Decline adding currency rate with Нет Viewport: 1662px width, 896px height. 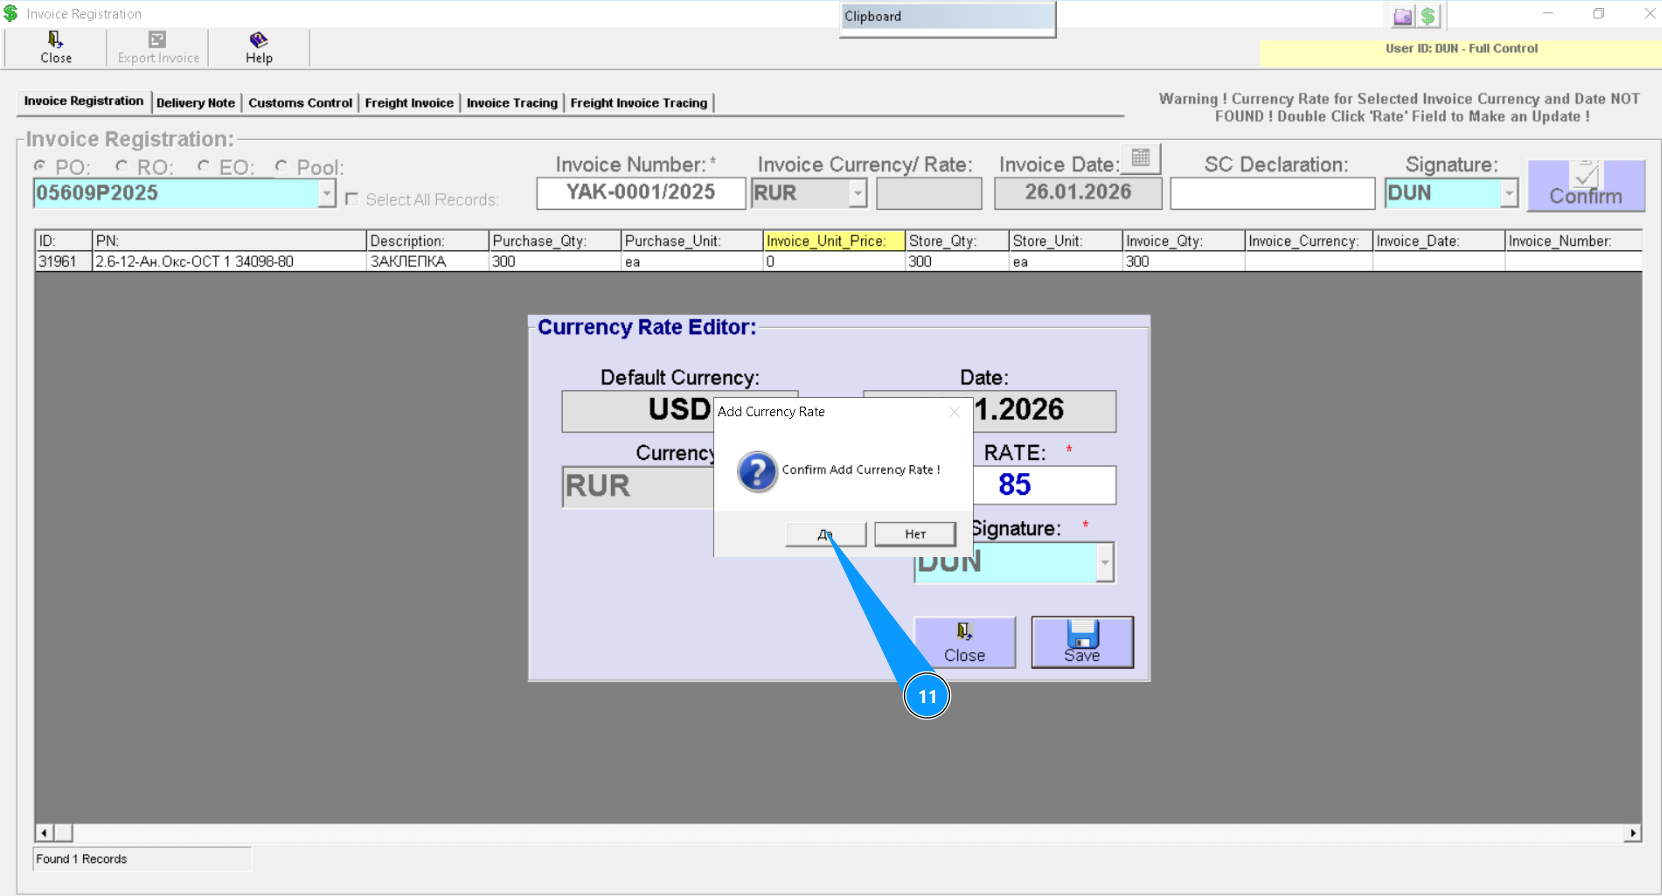point(915,534)
